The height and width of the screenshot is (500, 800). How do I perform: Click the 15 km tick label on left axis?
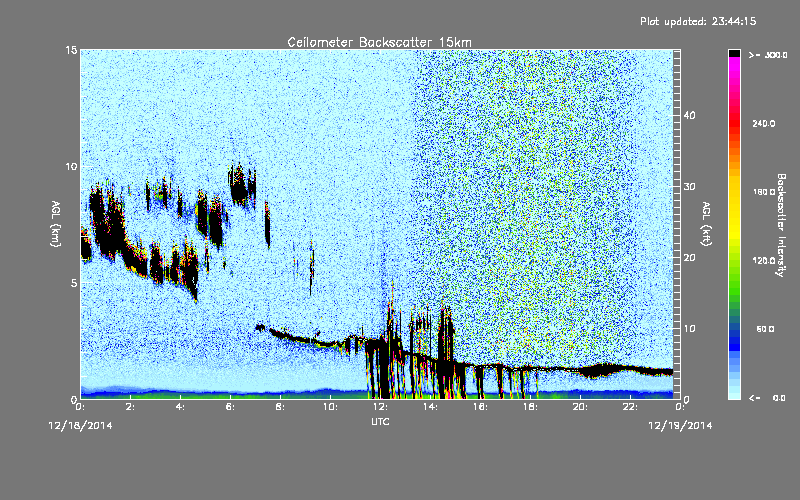(x=71, y=50)
